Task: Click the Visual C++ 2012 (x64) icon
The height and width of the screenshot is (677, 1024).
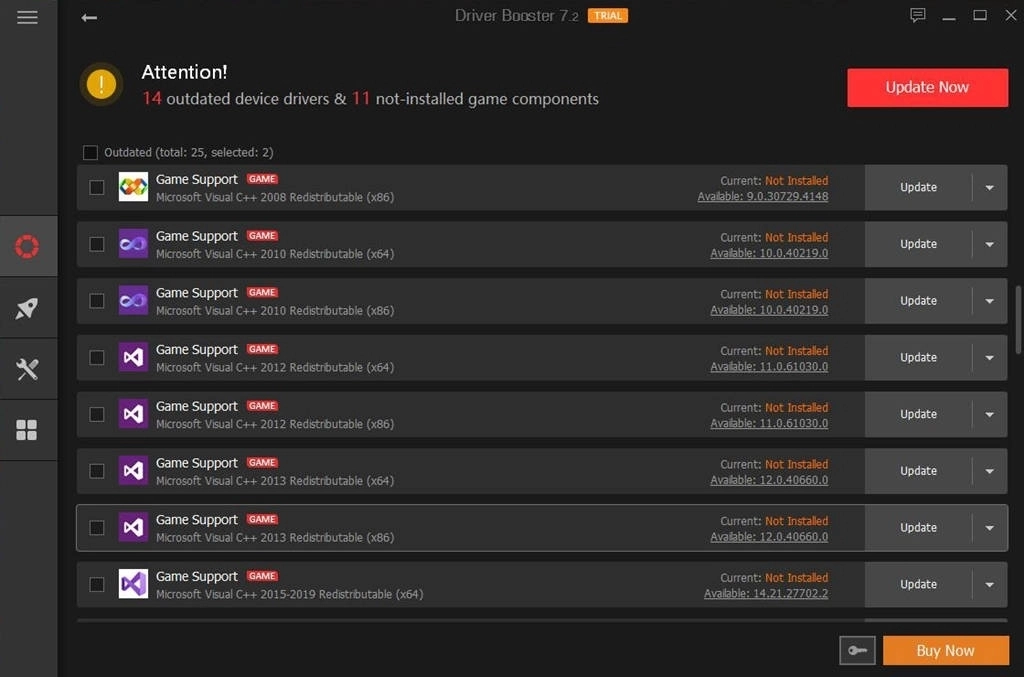Action: [133, 358]
